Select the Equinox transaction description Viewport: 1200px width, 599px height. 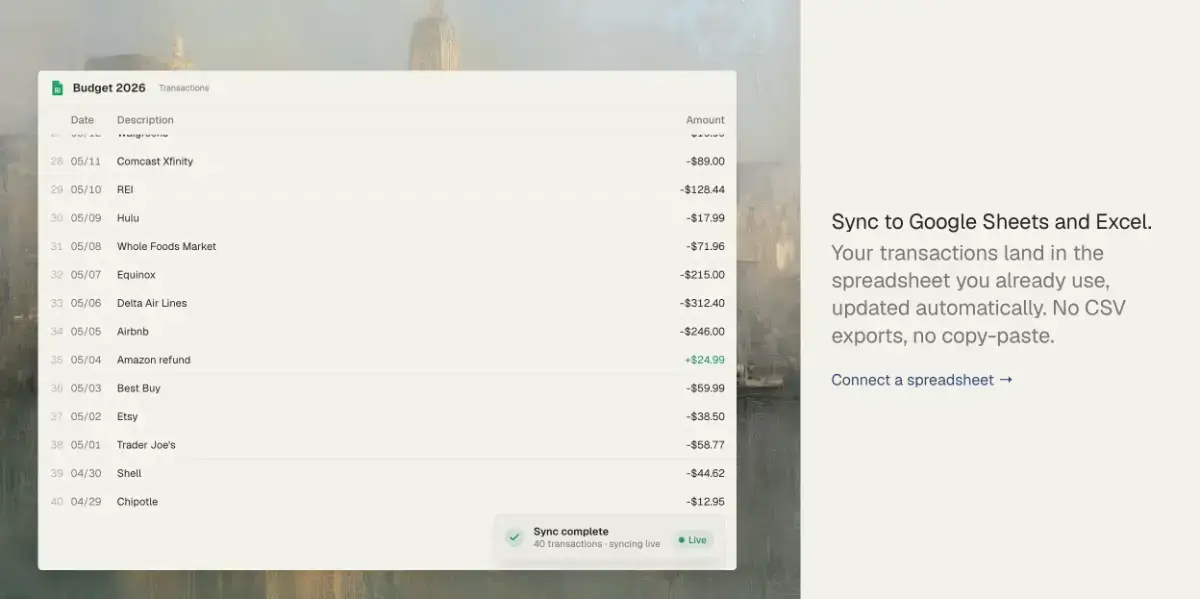136,275
